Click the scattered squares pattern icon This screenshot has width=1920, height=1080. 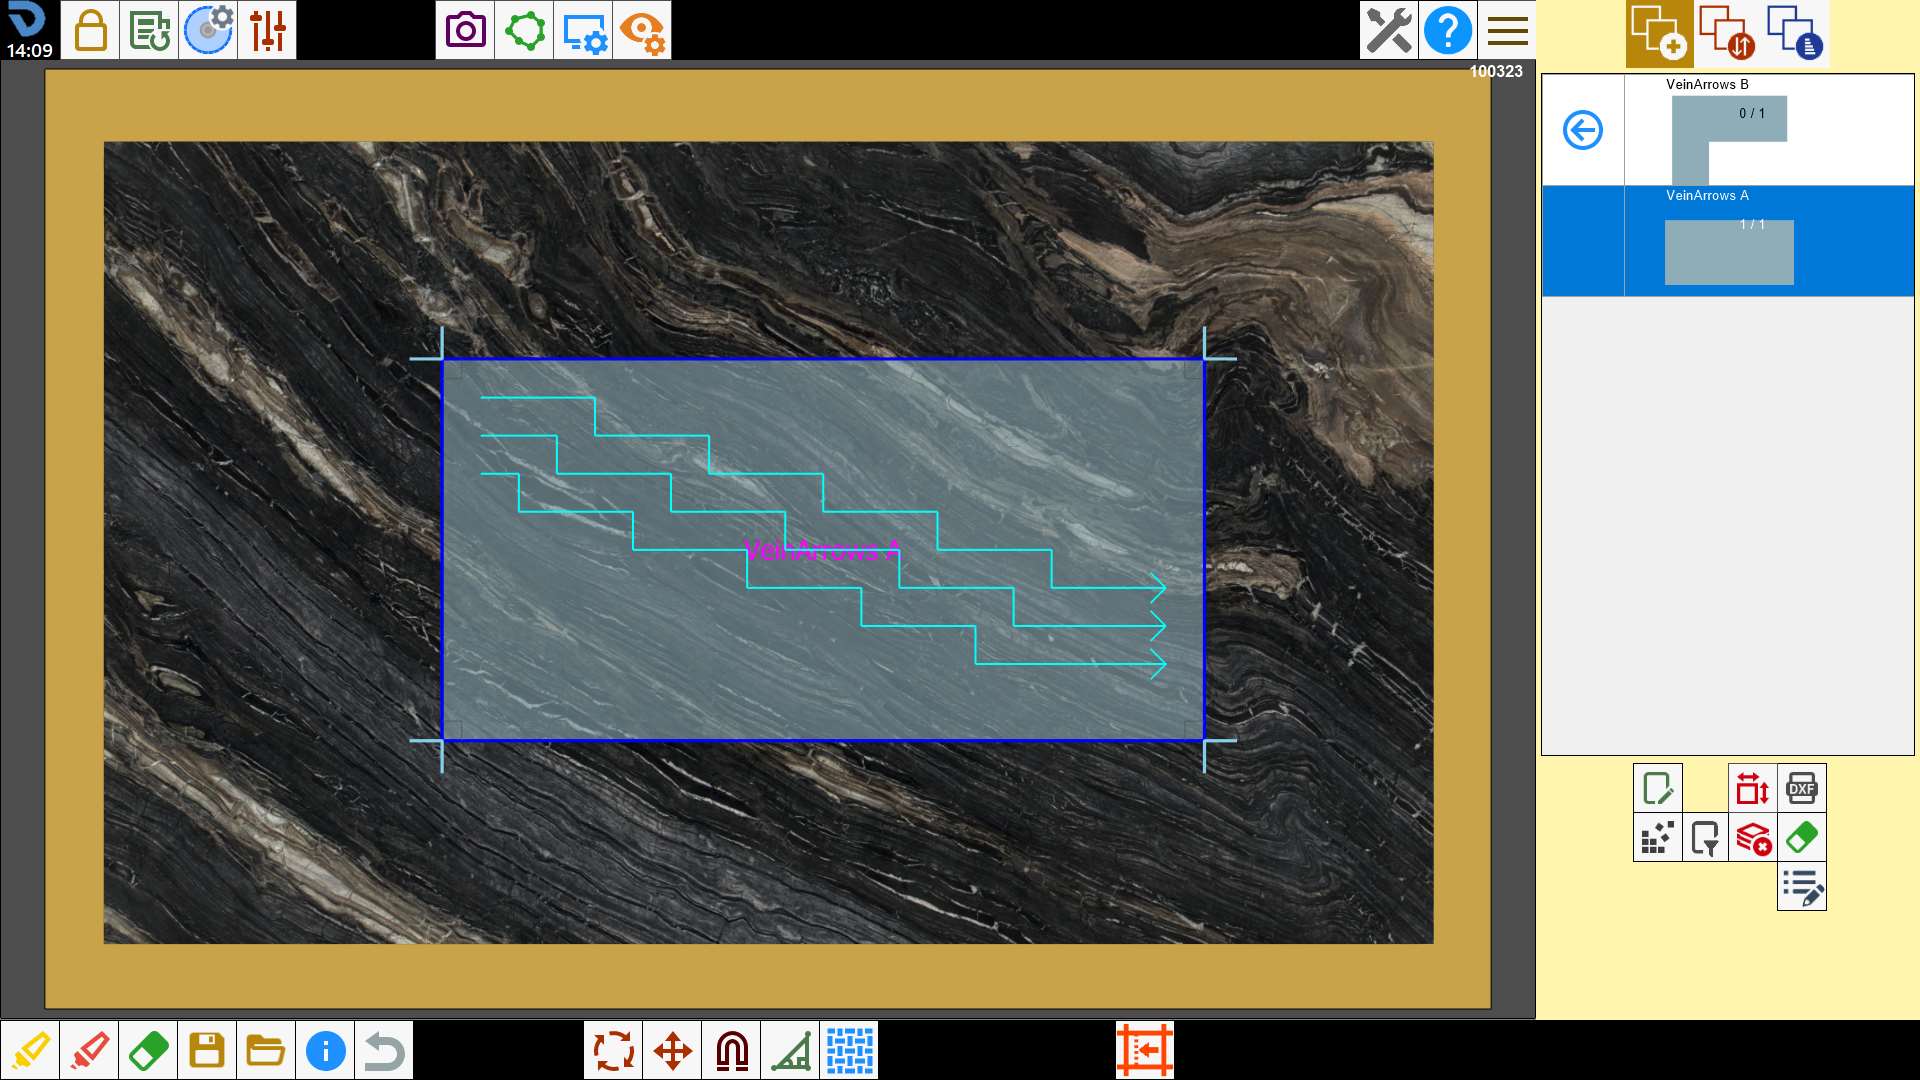coord(1658,837)
